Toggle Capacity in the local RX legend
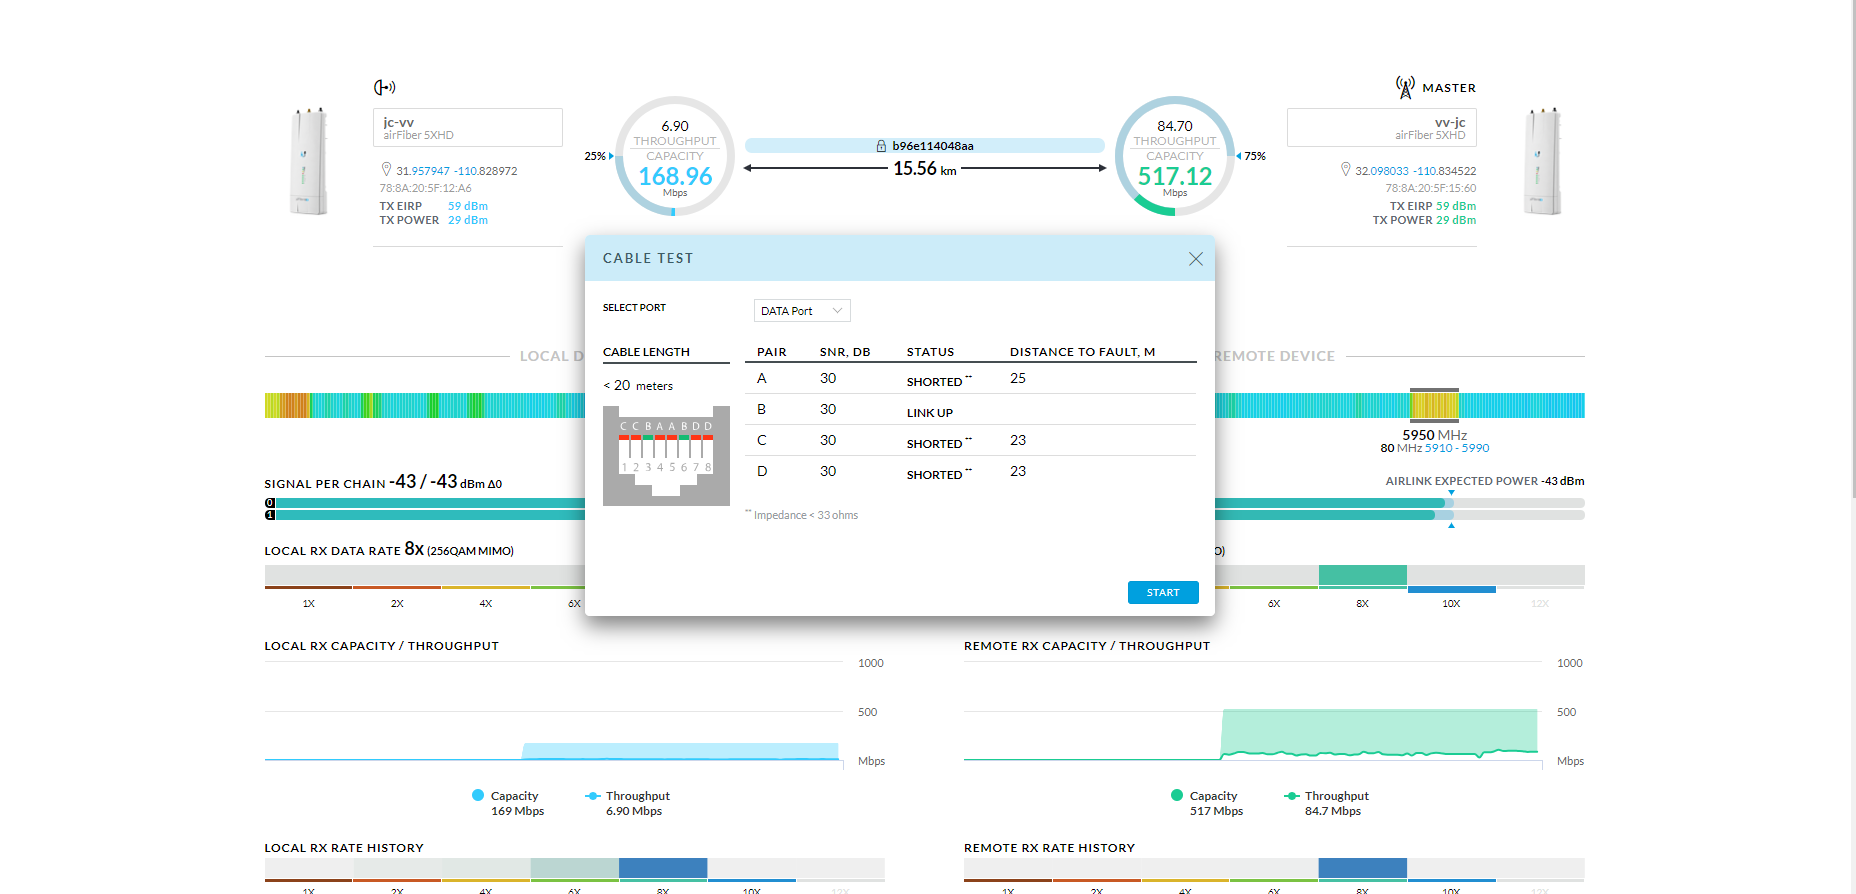1856x894 pixels. point(506,796)
